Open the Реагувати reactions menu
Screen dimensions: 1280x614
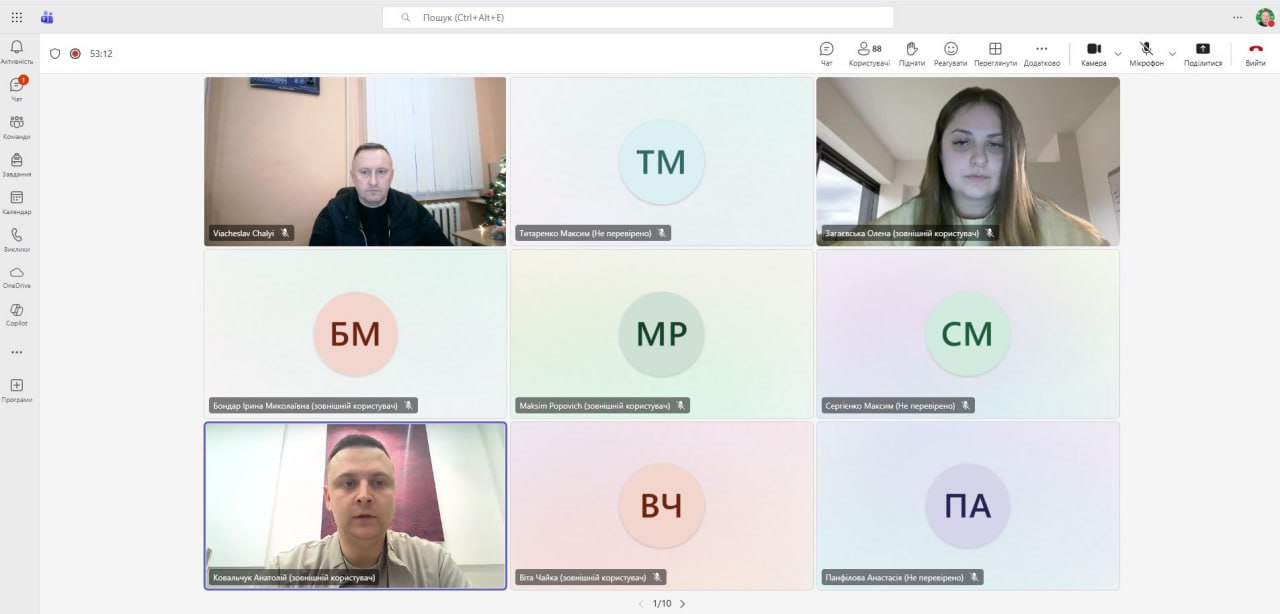coord(950,53)
